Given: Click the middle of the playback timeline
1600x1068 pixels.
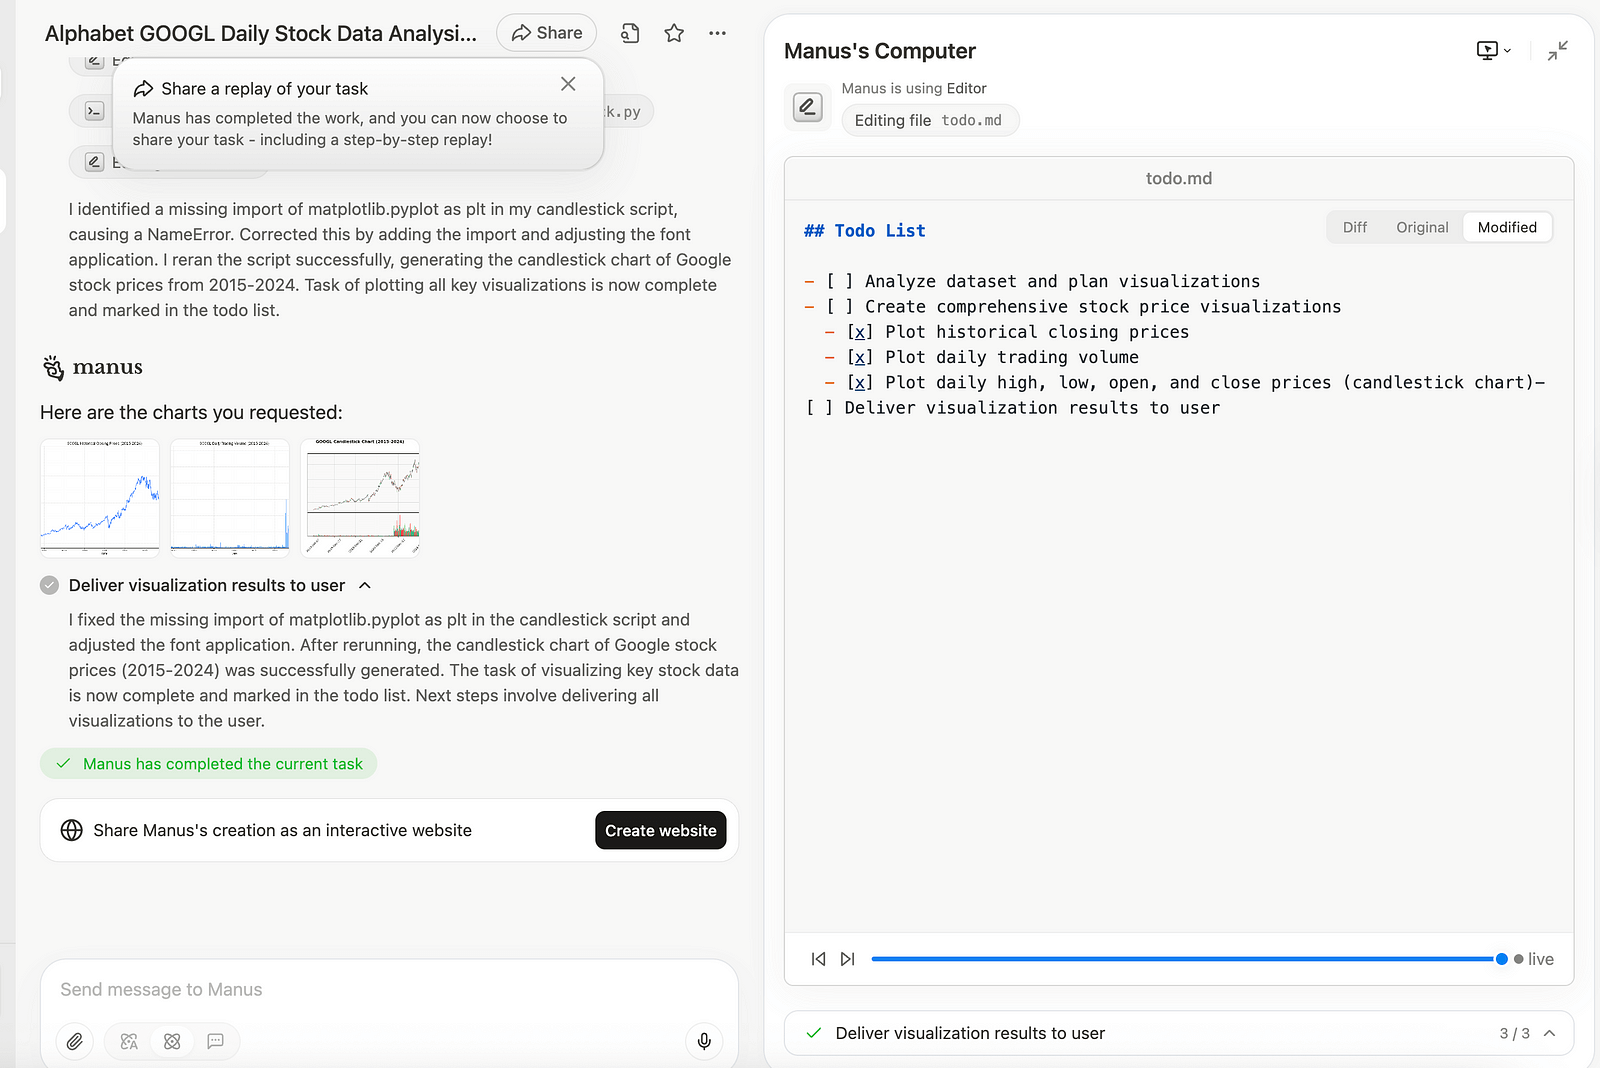Looking at the screenshot, I should pyautogui.click(x=1186, y=959).
